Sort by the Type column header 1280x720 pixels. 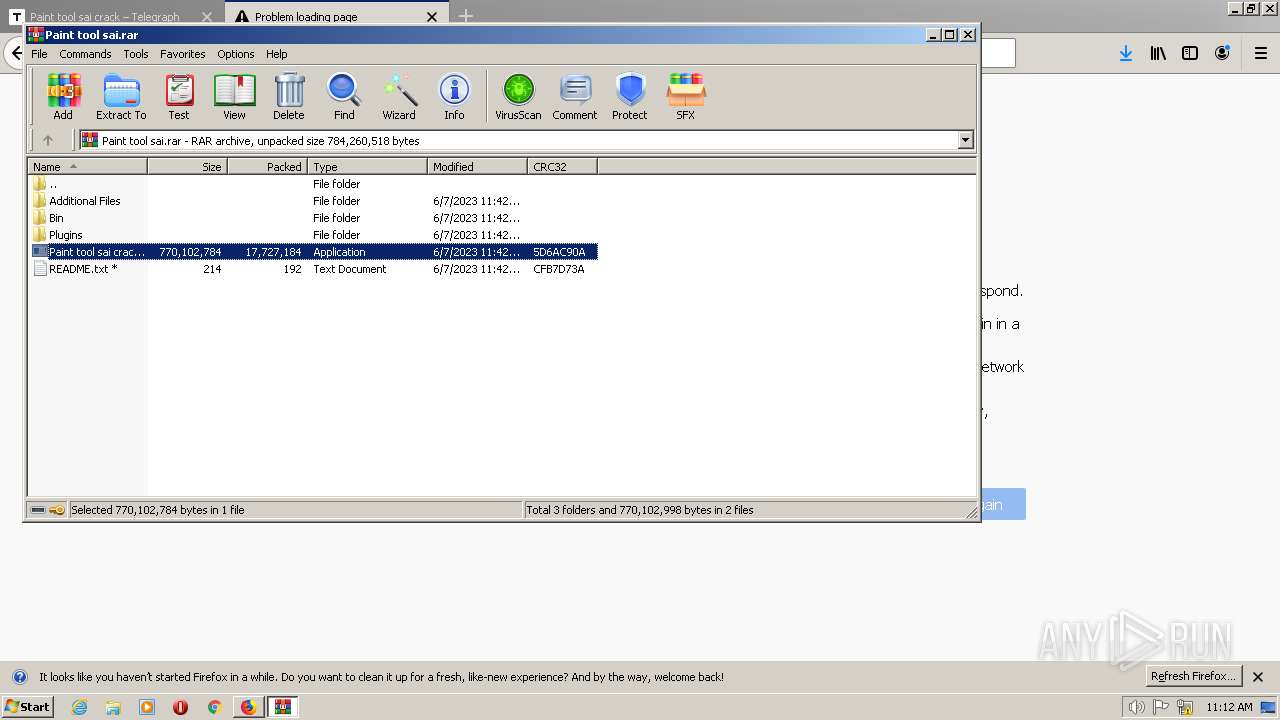point(368,167)
